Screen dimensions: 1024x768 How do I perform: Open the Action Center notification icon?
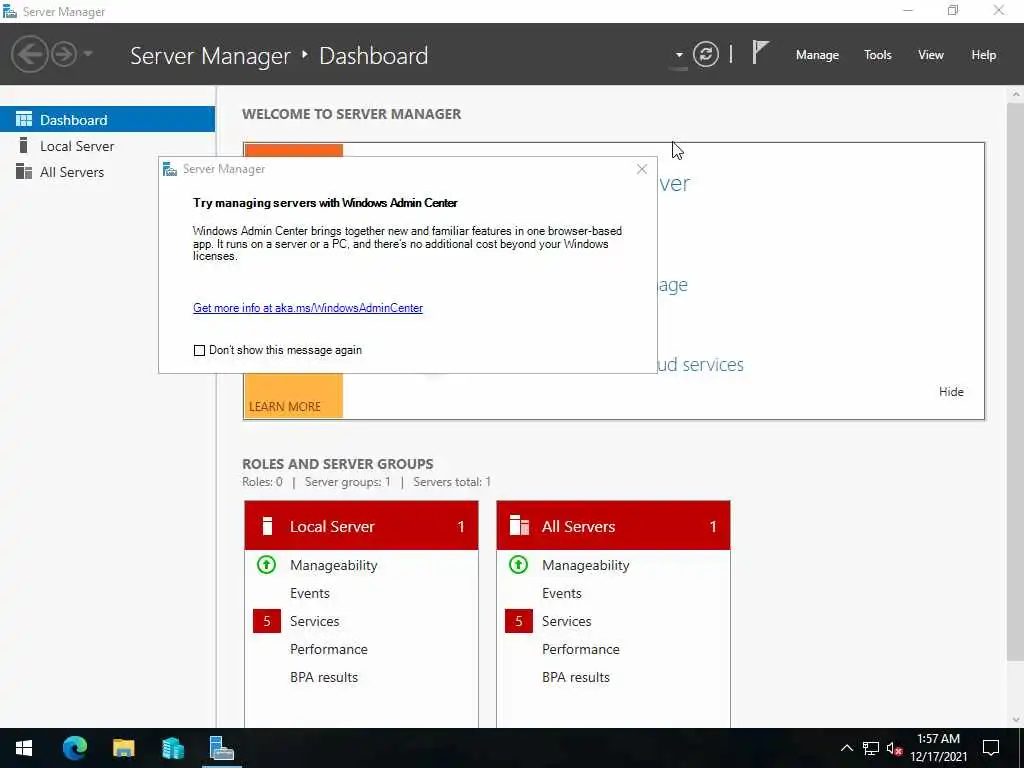pos(991,748)
